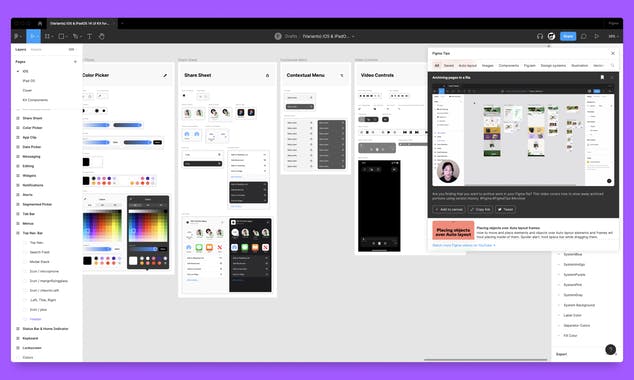
Task: Select the Figjam tab in Figma Tips
Action: point(530,65)
